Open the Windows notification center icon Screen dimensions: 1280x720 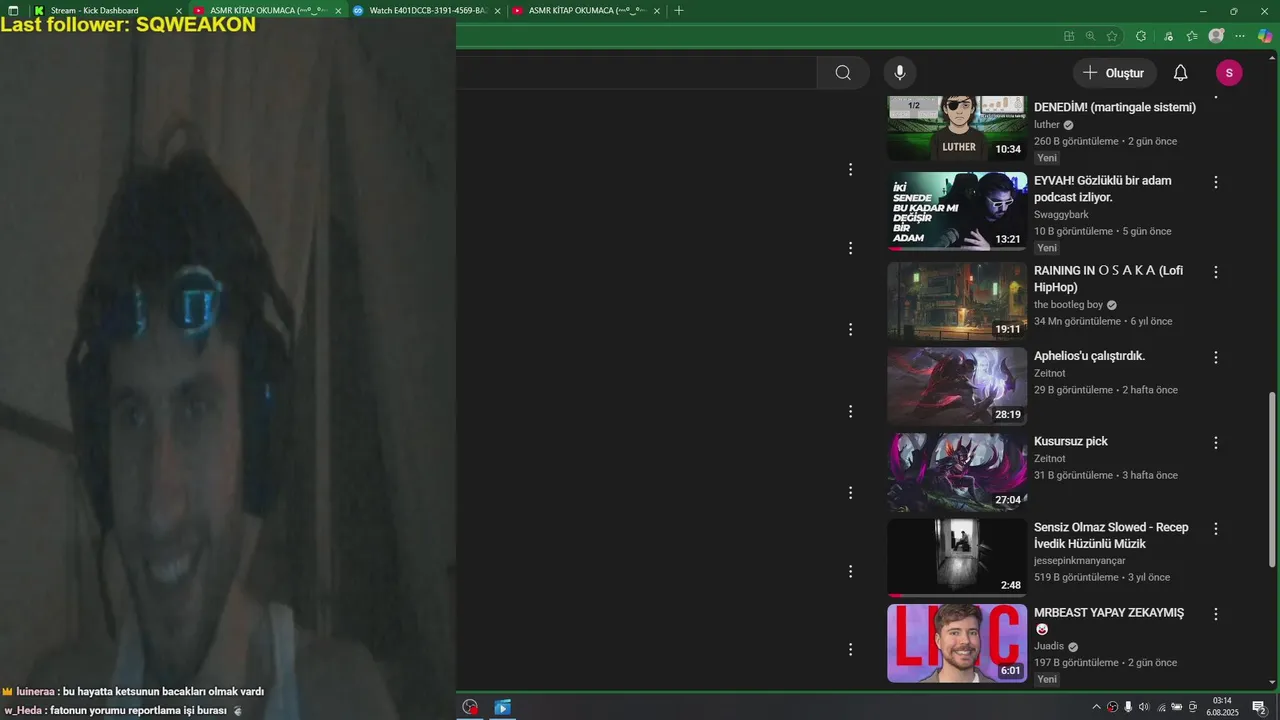[1259, 707]
